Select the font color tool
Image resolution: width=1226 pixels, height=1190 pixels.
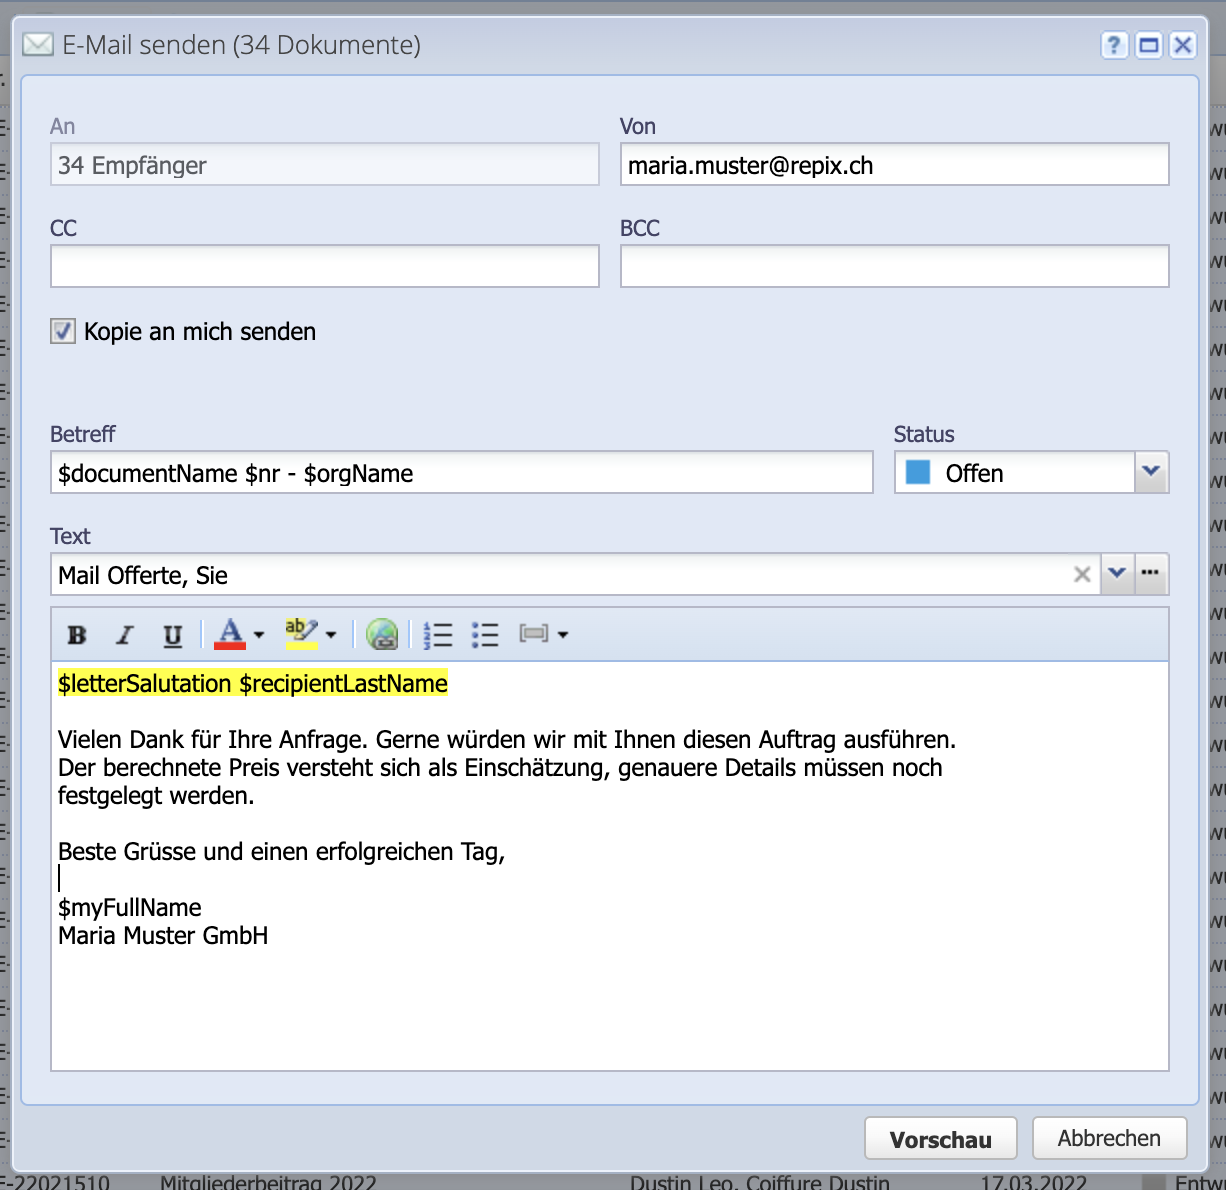[x=229, y=634]
